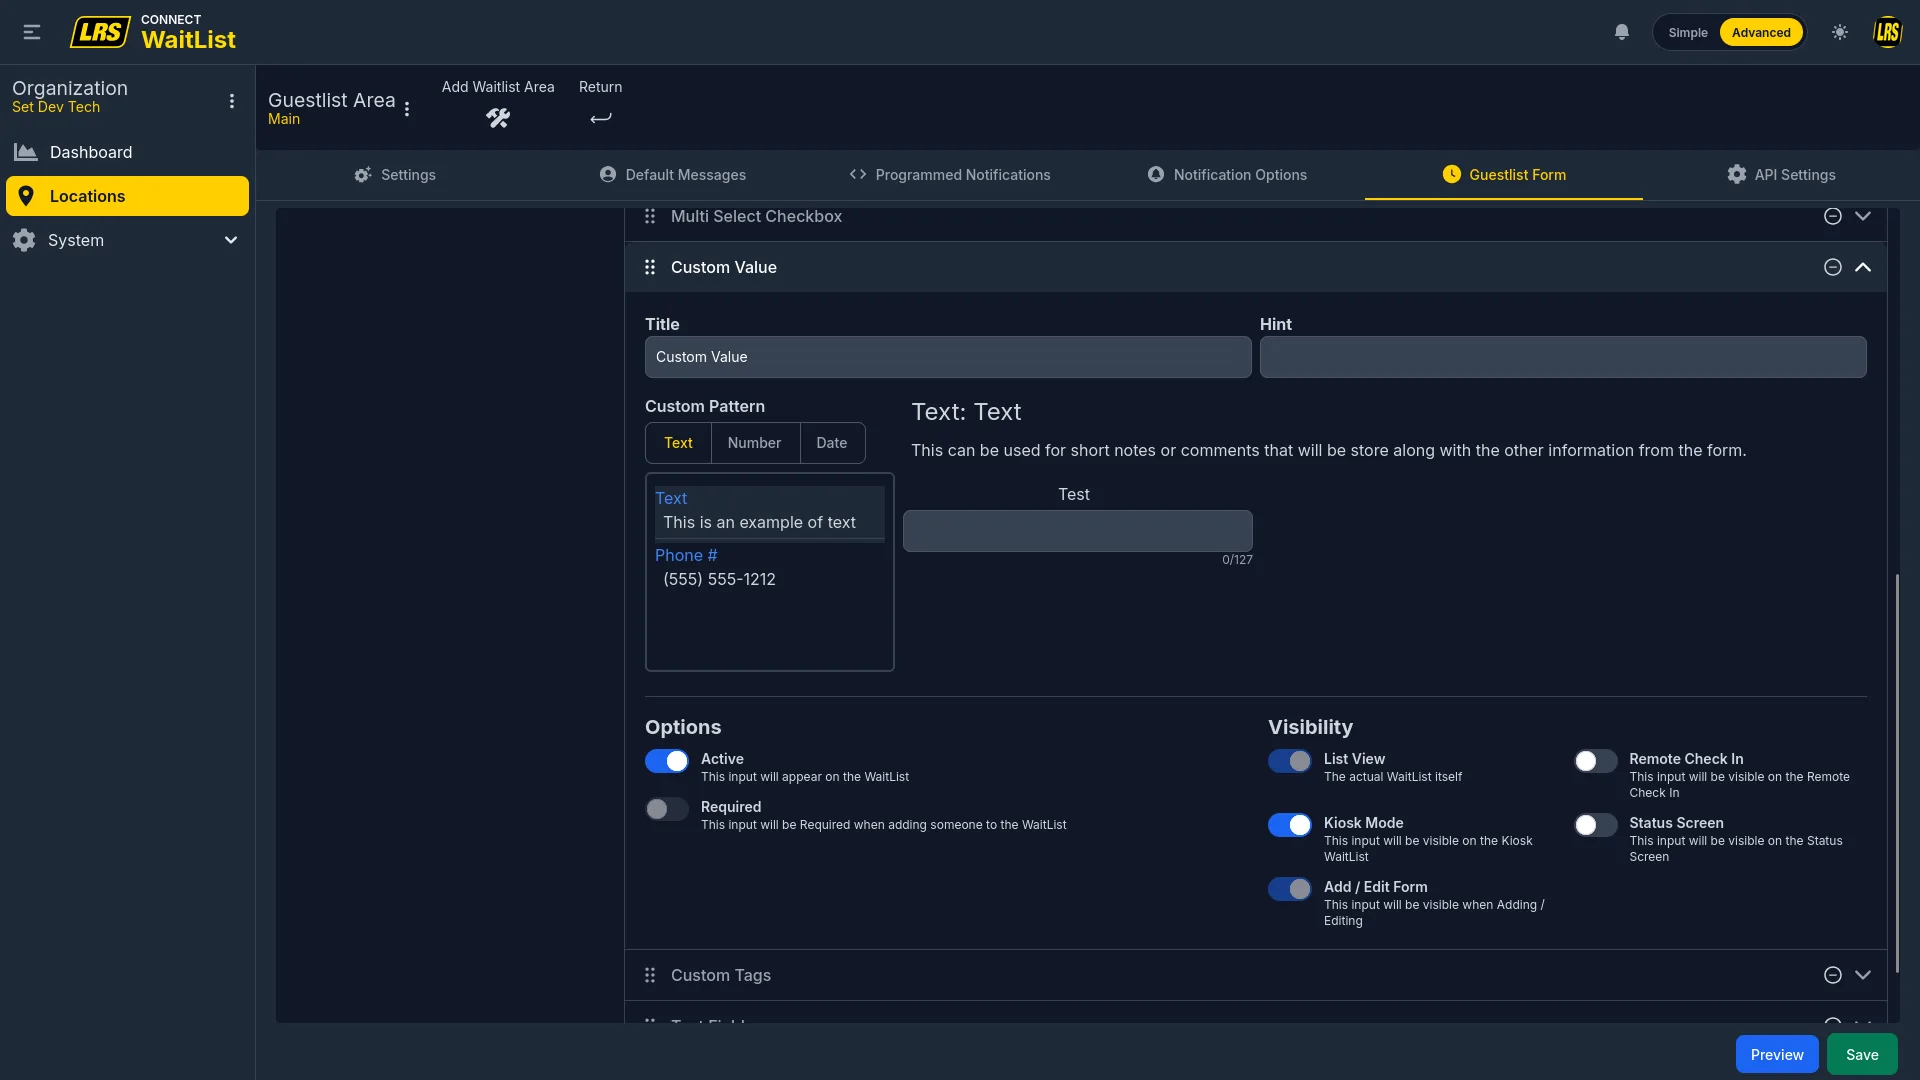Remove the Custom Tags field with minus icon
Screen dimensions: 1920x1080
1833,975
